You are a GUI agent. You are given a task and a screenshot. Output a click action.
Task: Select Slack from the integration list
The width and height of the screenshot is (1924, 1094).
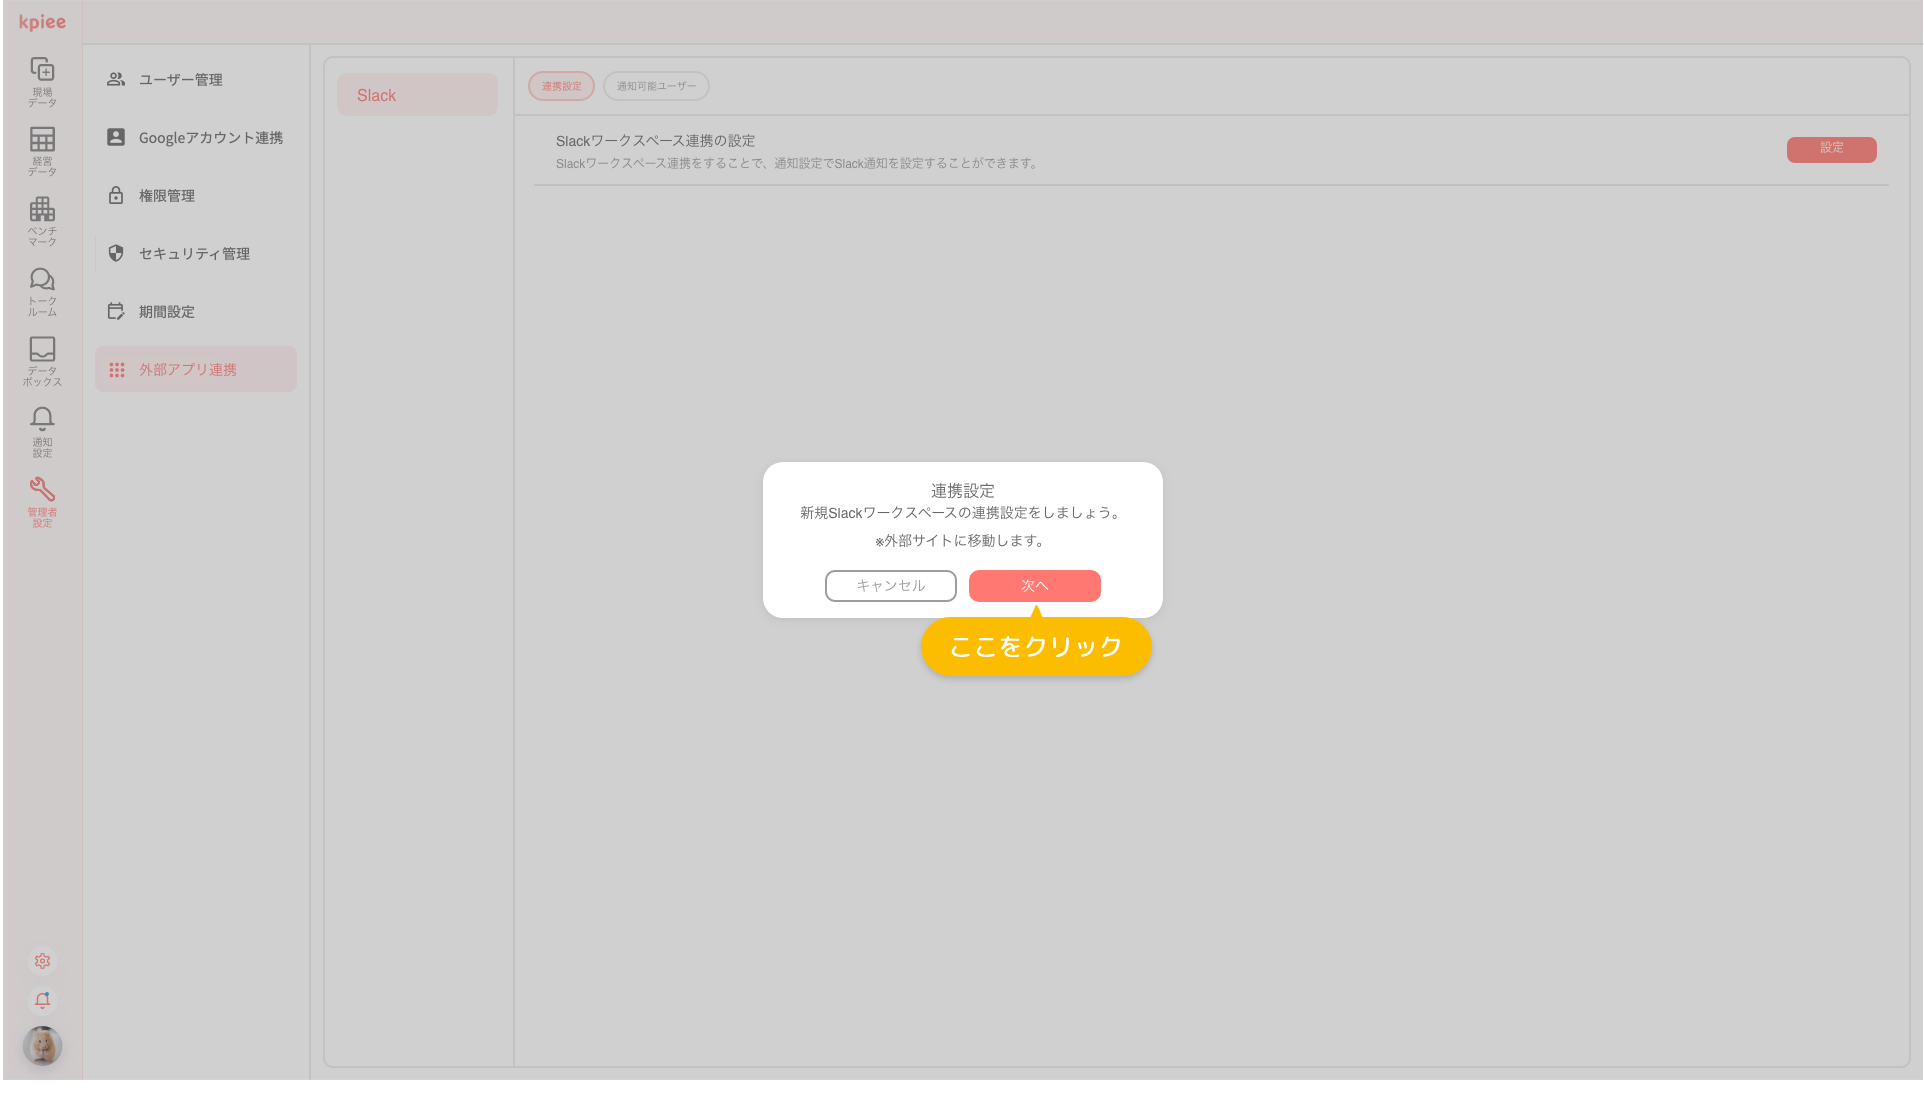click(x=417, y=95)
